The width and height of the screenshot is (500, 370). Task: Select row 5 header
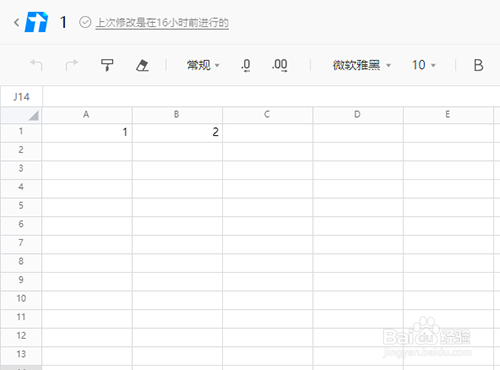click(21, 206)
